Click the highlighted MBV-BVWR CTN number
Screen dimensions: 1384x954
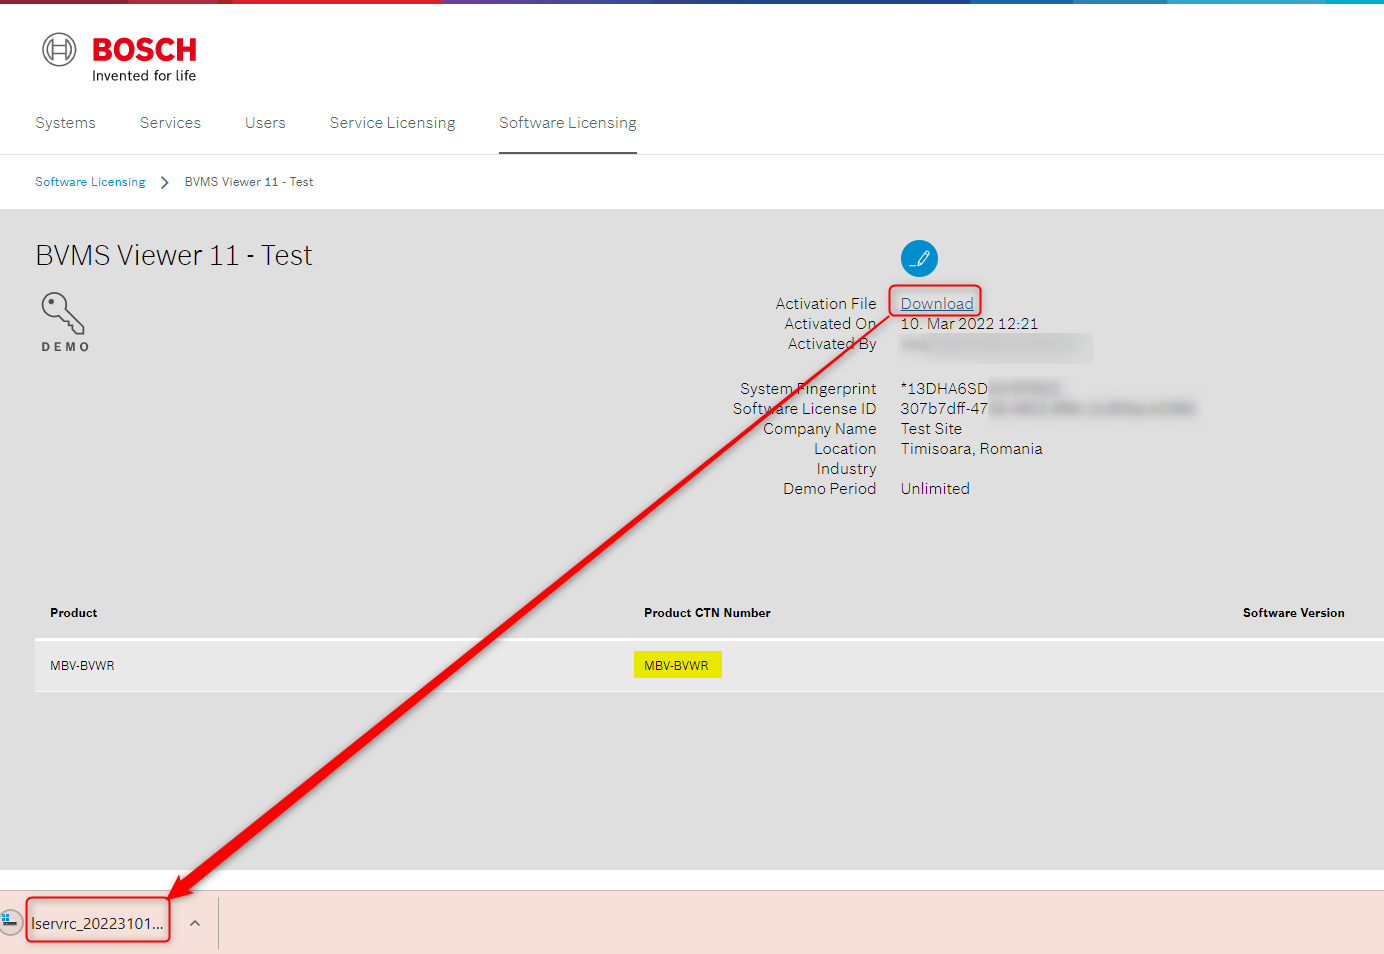point(677,665)
